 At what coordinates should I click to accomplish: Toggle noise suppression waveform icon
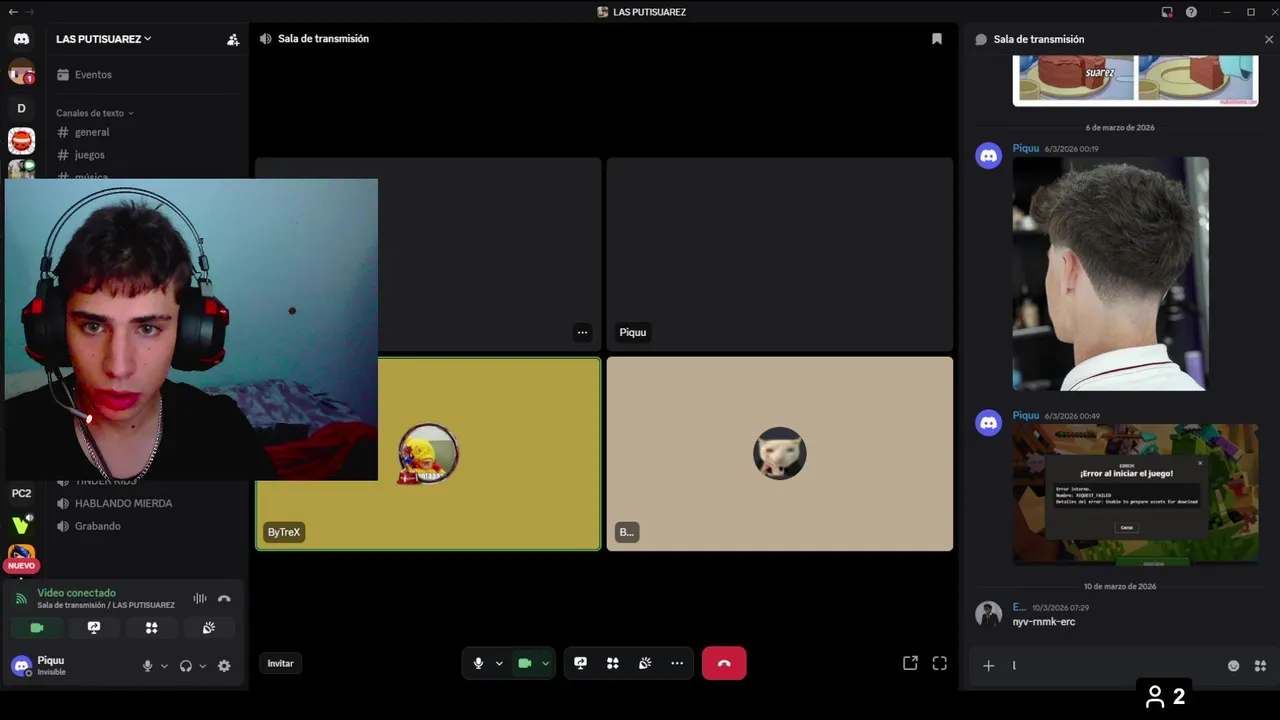pos(200,598)
